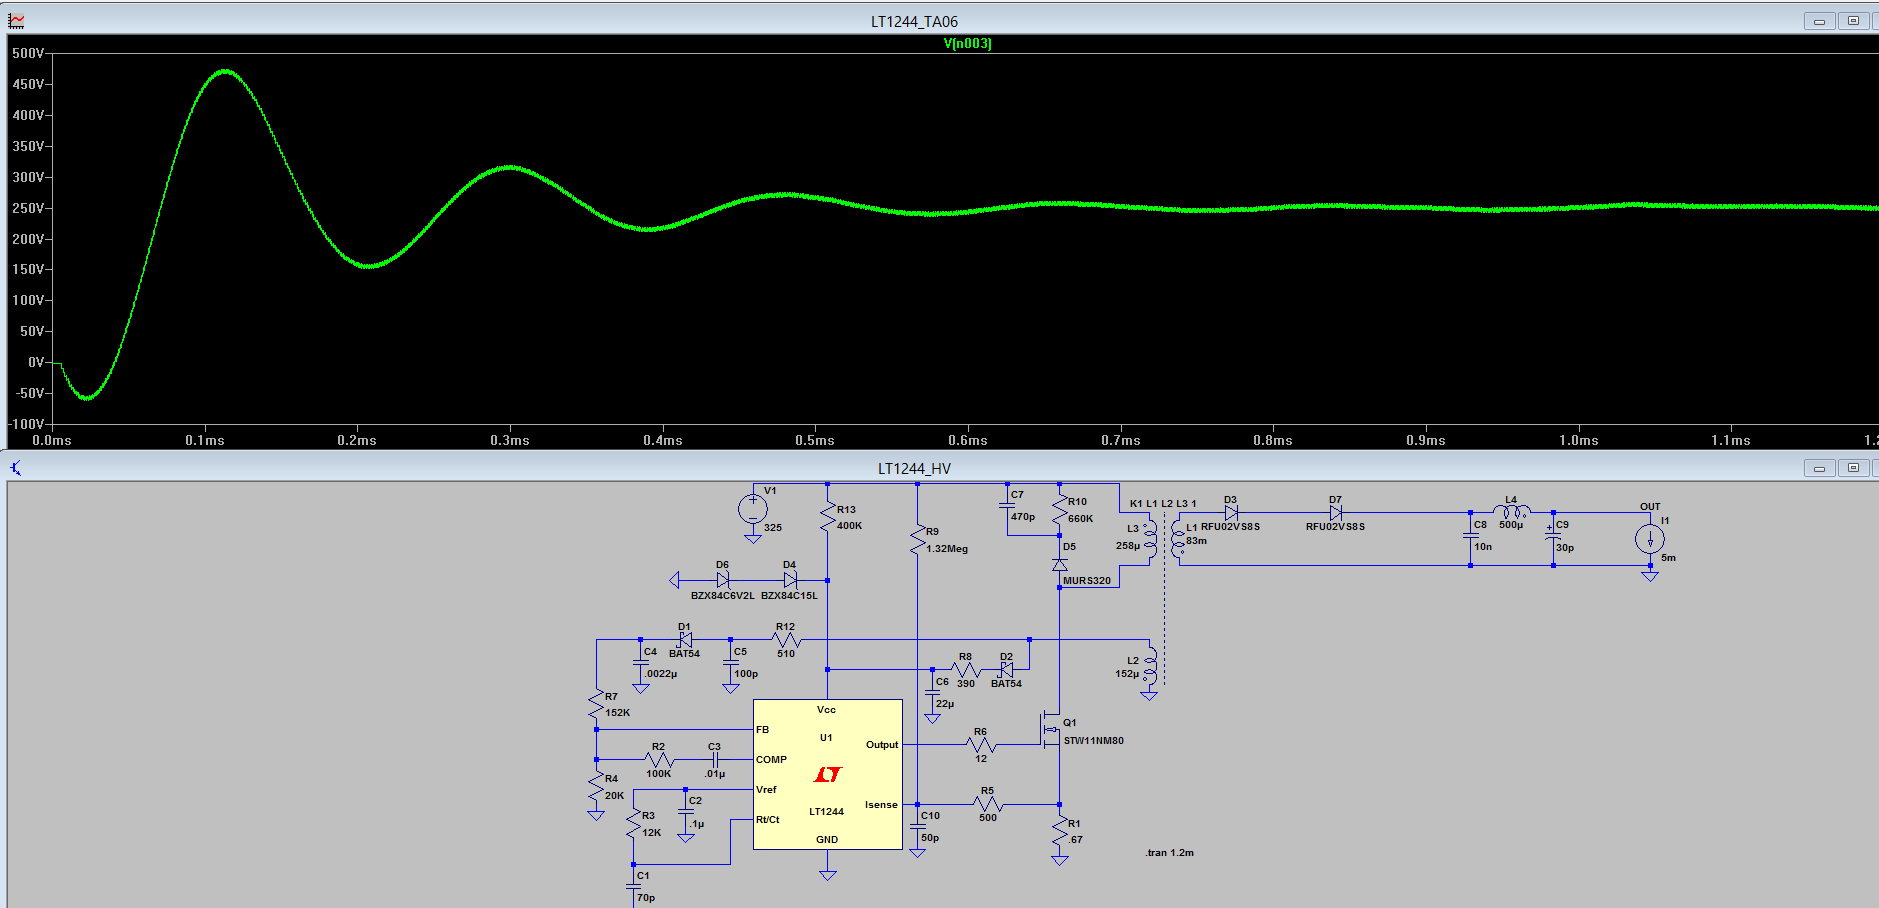Click the C7 470p capacitor value

(x=1023, y=517)
